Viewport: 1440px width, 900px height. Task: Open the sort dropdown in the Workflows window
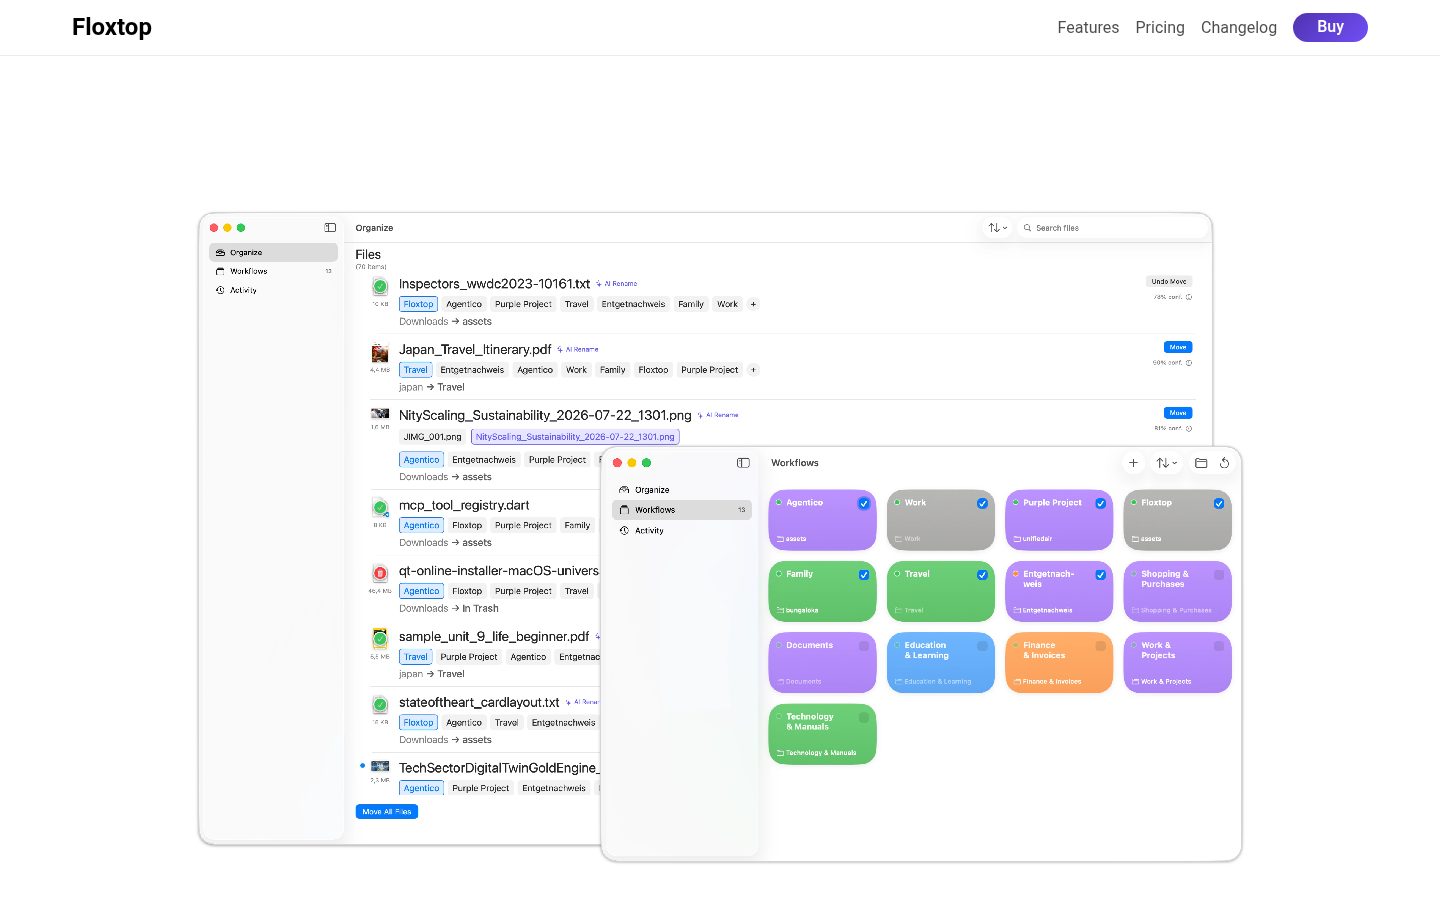1166,463
